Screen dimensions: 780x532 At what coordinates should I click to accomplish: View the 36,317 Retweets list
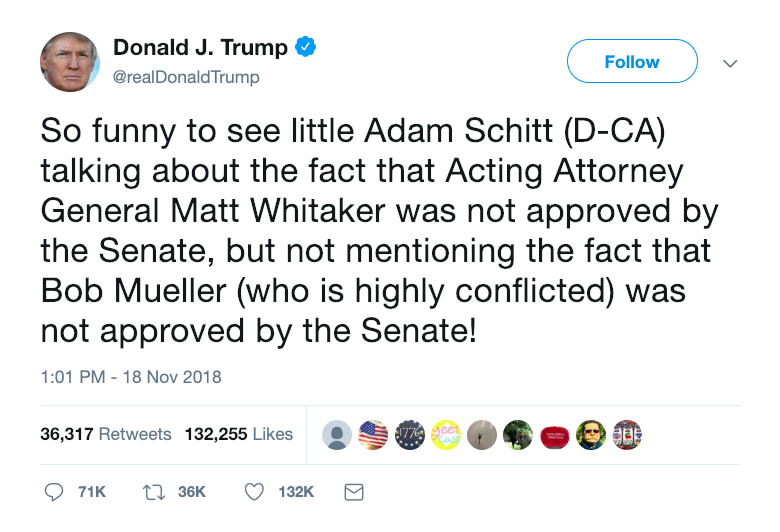click(x=106, y=434)
